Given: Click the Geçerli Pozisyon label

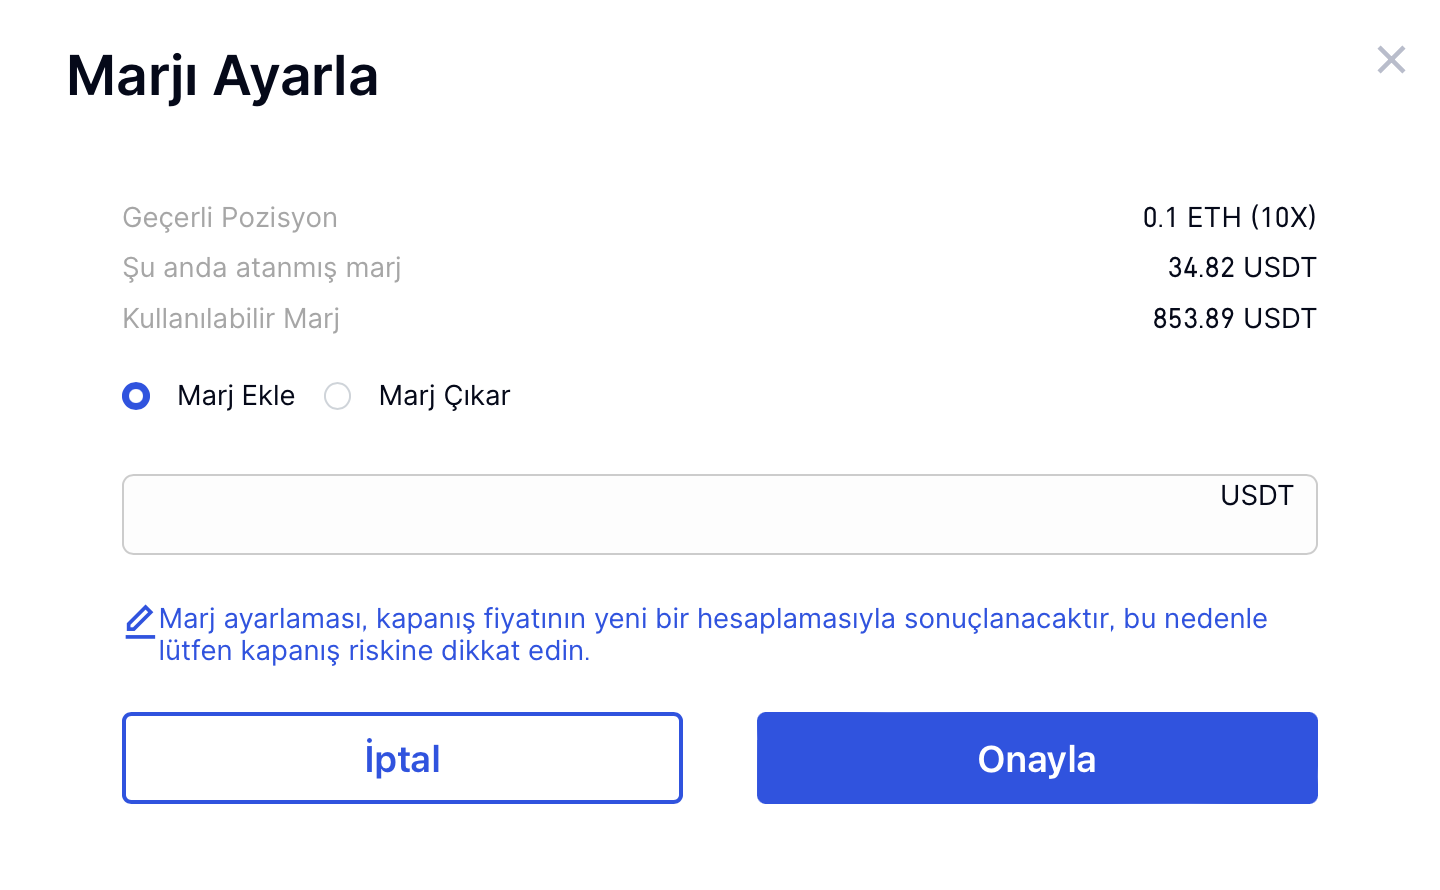Looking at the screenshot, I should 230,218.
